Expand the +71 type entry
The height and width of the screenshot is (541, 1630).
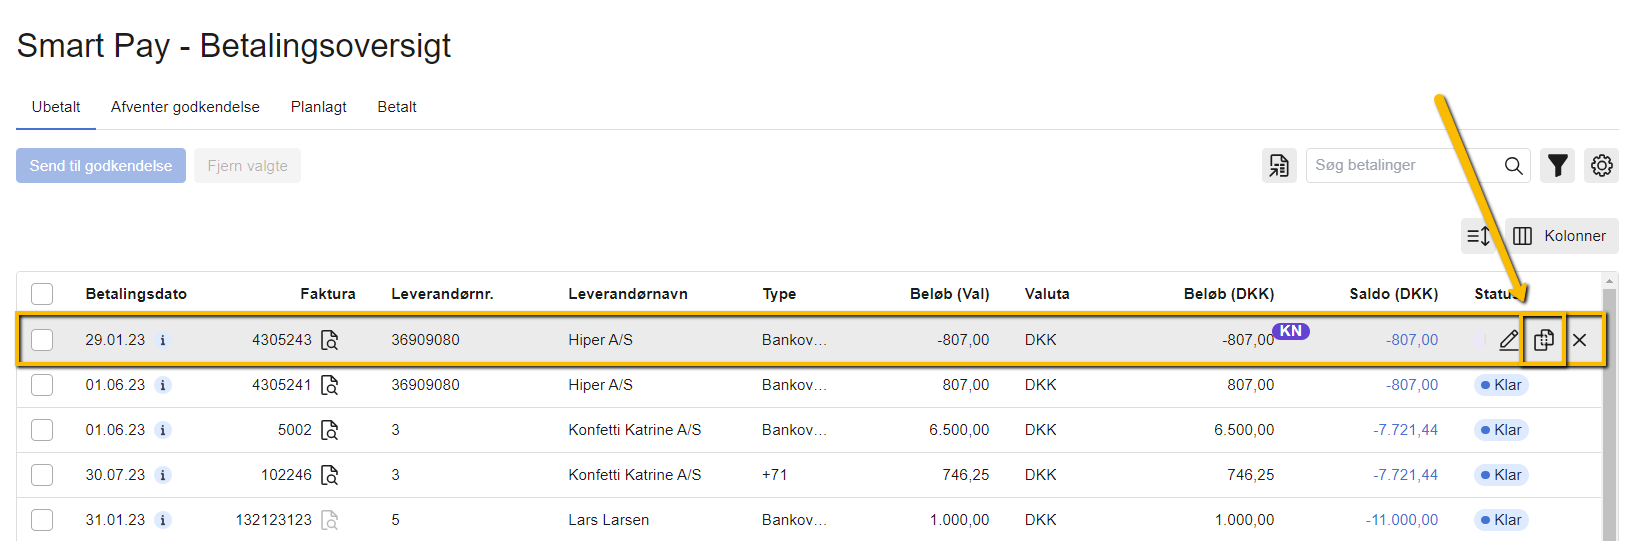(x=774, y=475)
